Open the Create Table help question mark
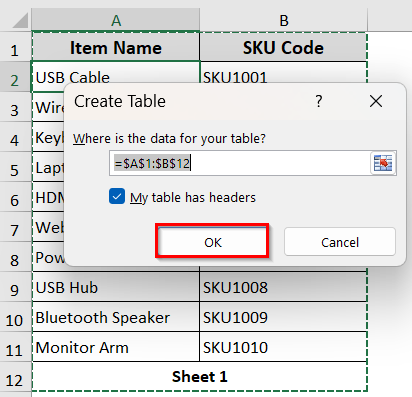This screenshot has width=412, height=397. [x=319, y=101]
